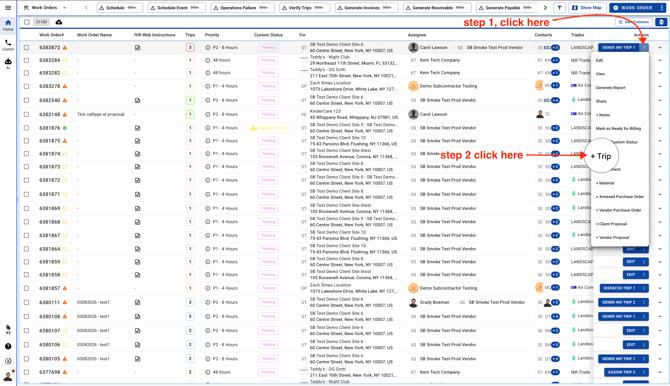Open the Generate Invoices tab
The width and height of the screenshot is (670, 386).
(366, 8)
